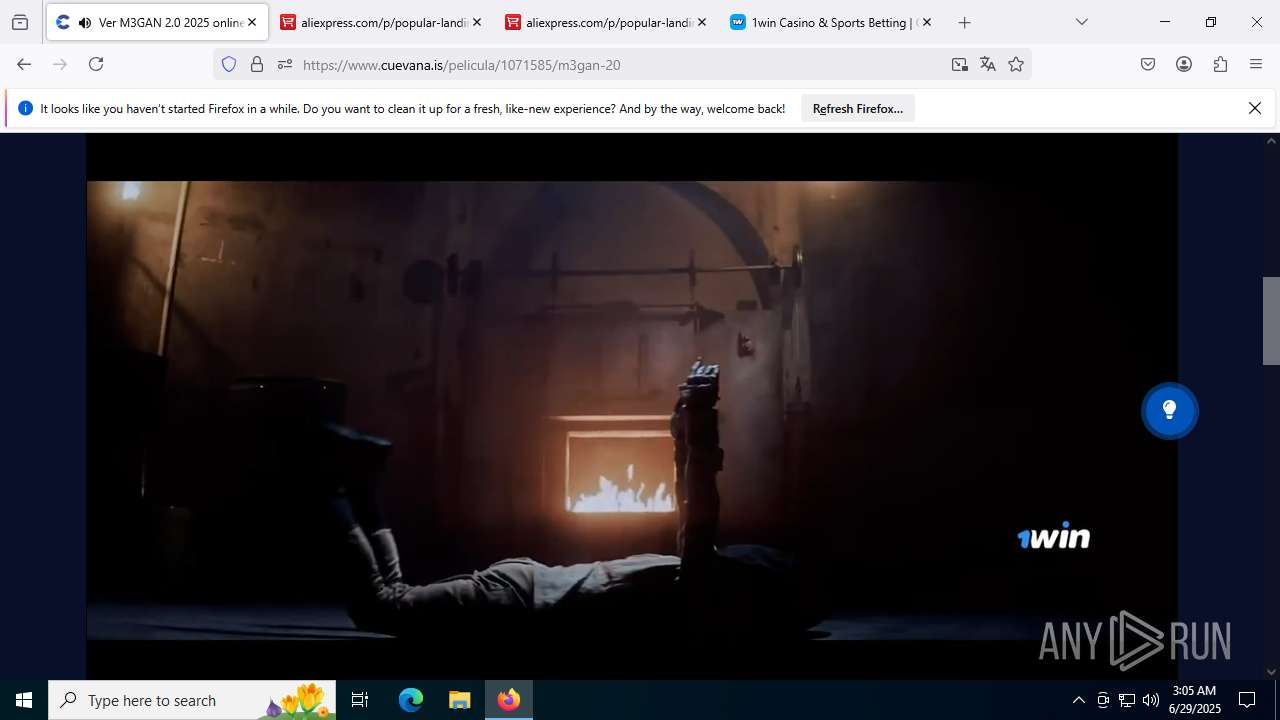Click Firefox taskbar icon
Image resolution: width=1280 pixels, height=720 pixels.
click(x=509, y=700)
